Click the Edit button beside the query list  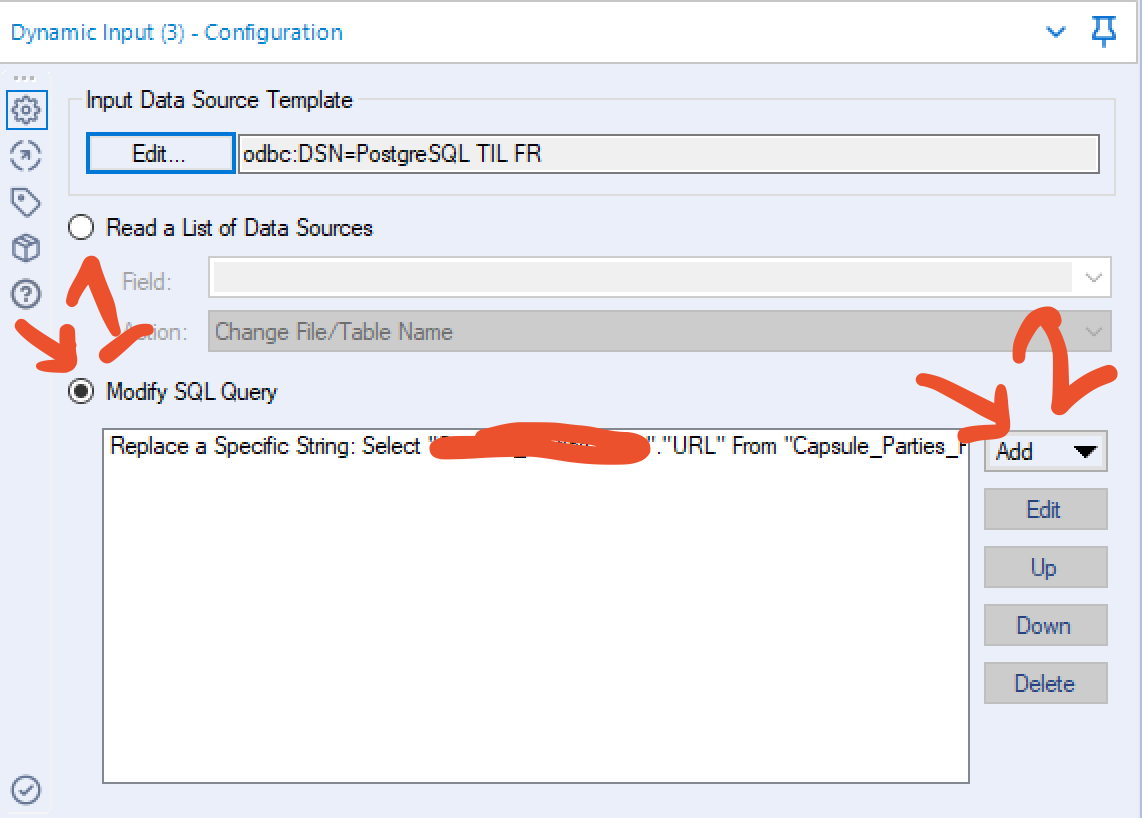(x=1045, y=509)
